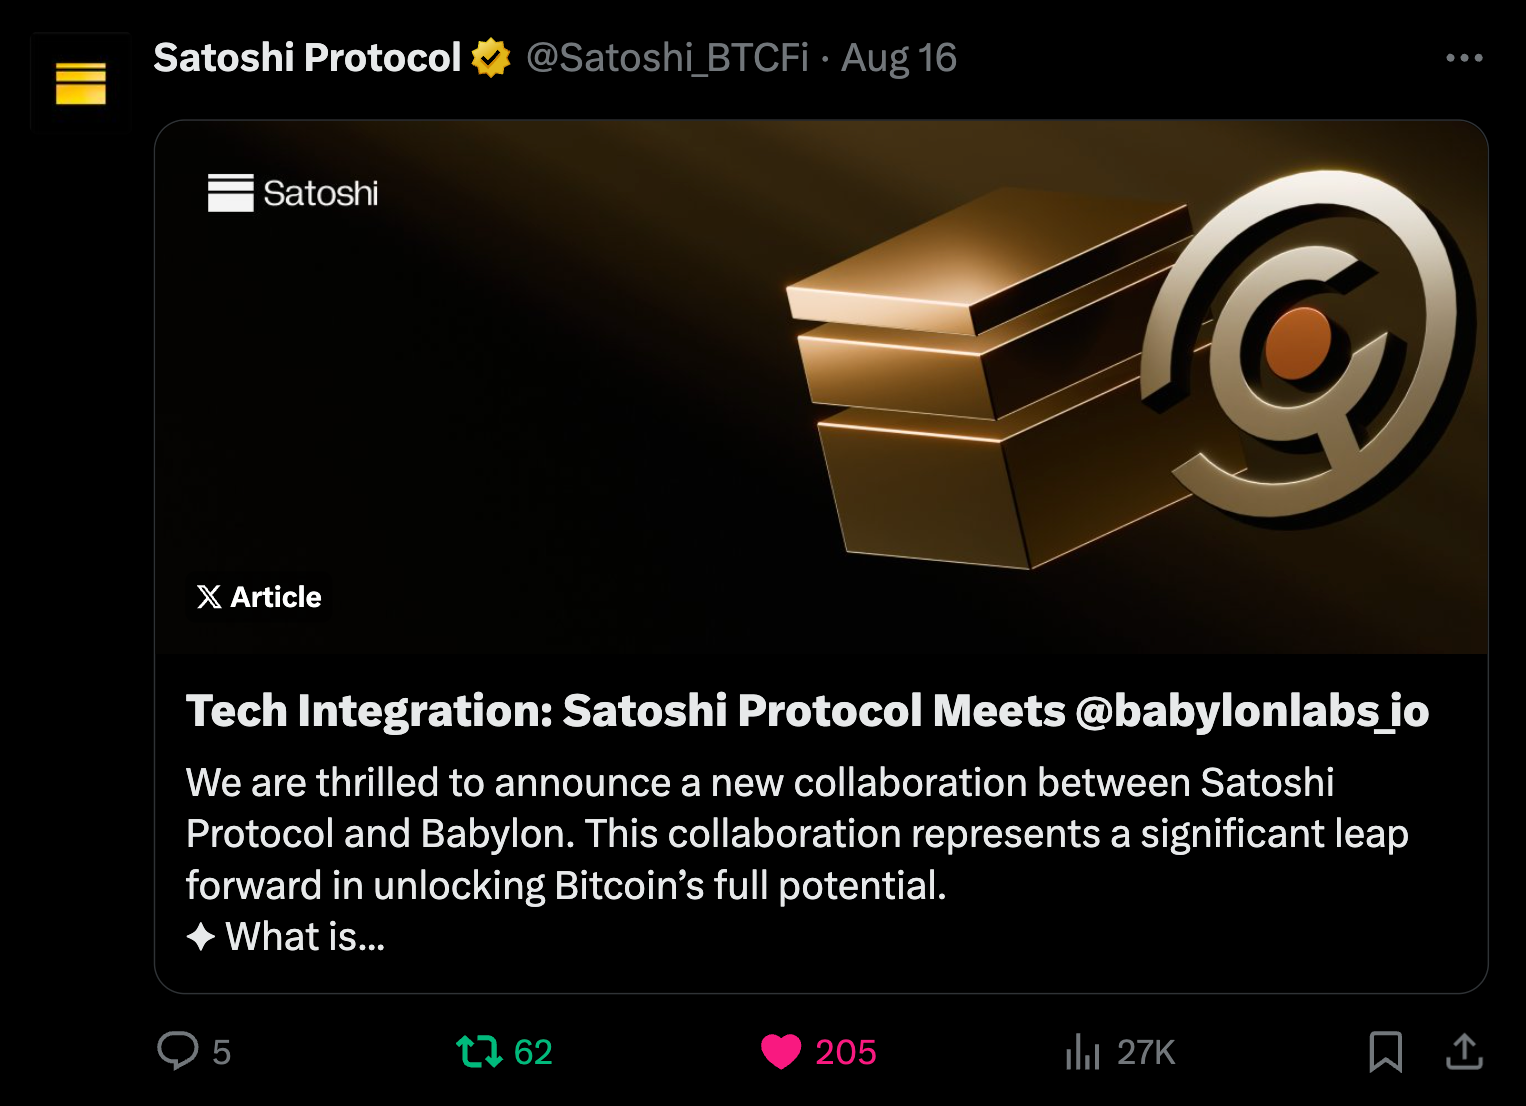
Task: Undo the repost via green retweet icon
Action: coord(479,1052)
